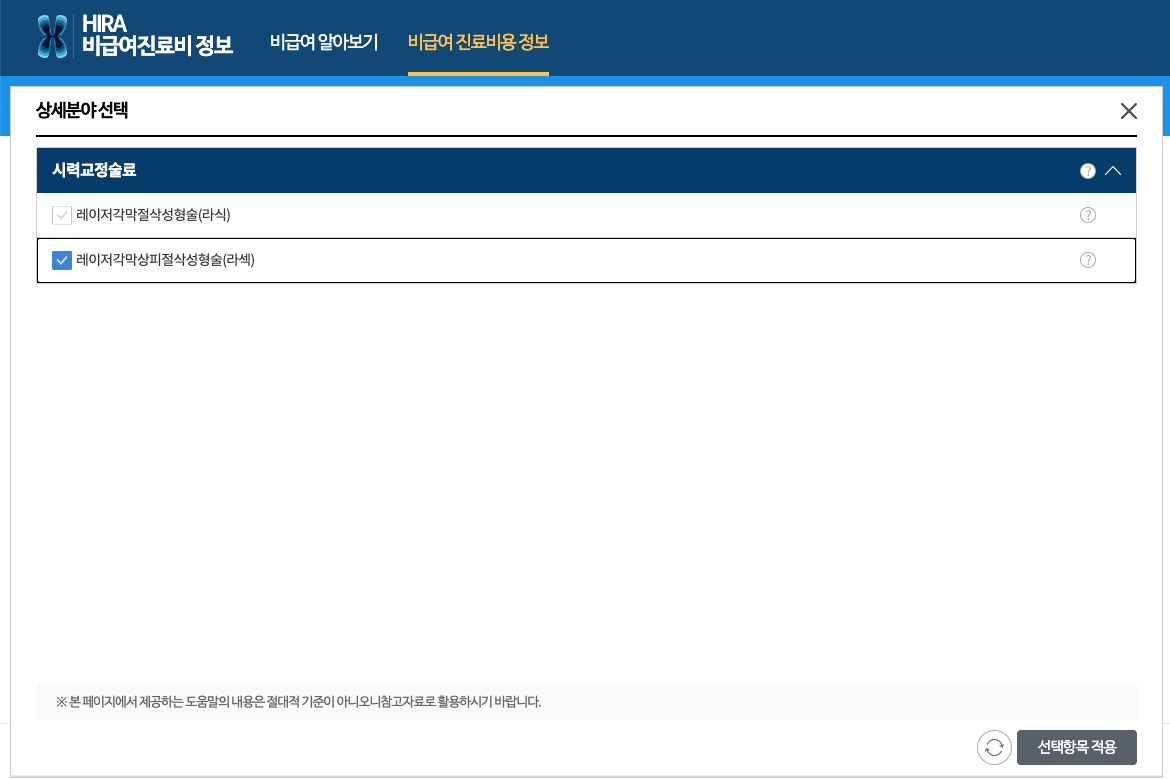This screenshot has height=779, width=1170.
Task: Open the help icon next to 라섹 item
Action: coord(1087,259)
